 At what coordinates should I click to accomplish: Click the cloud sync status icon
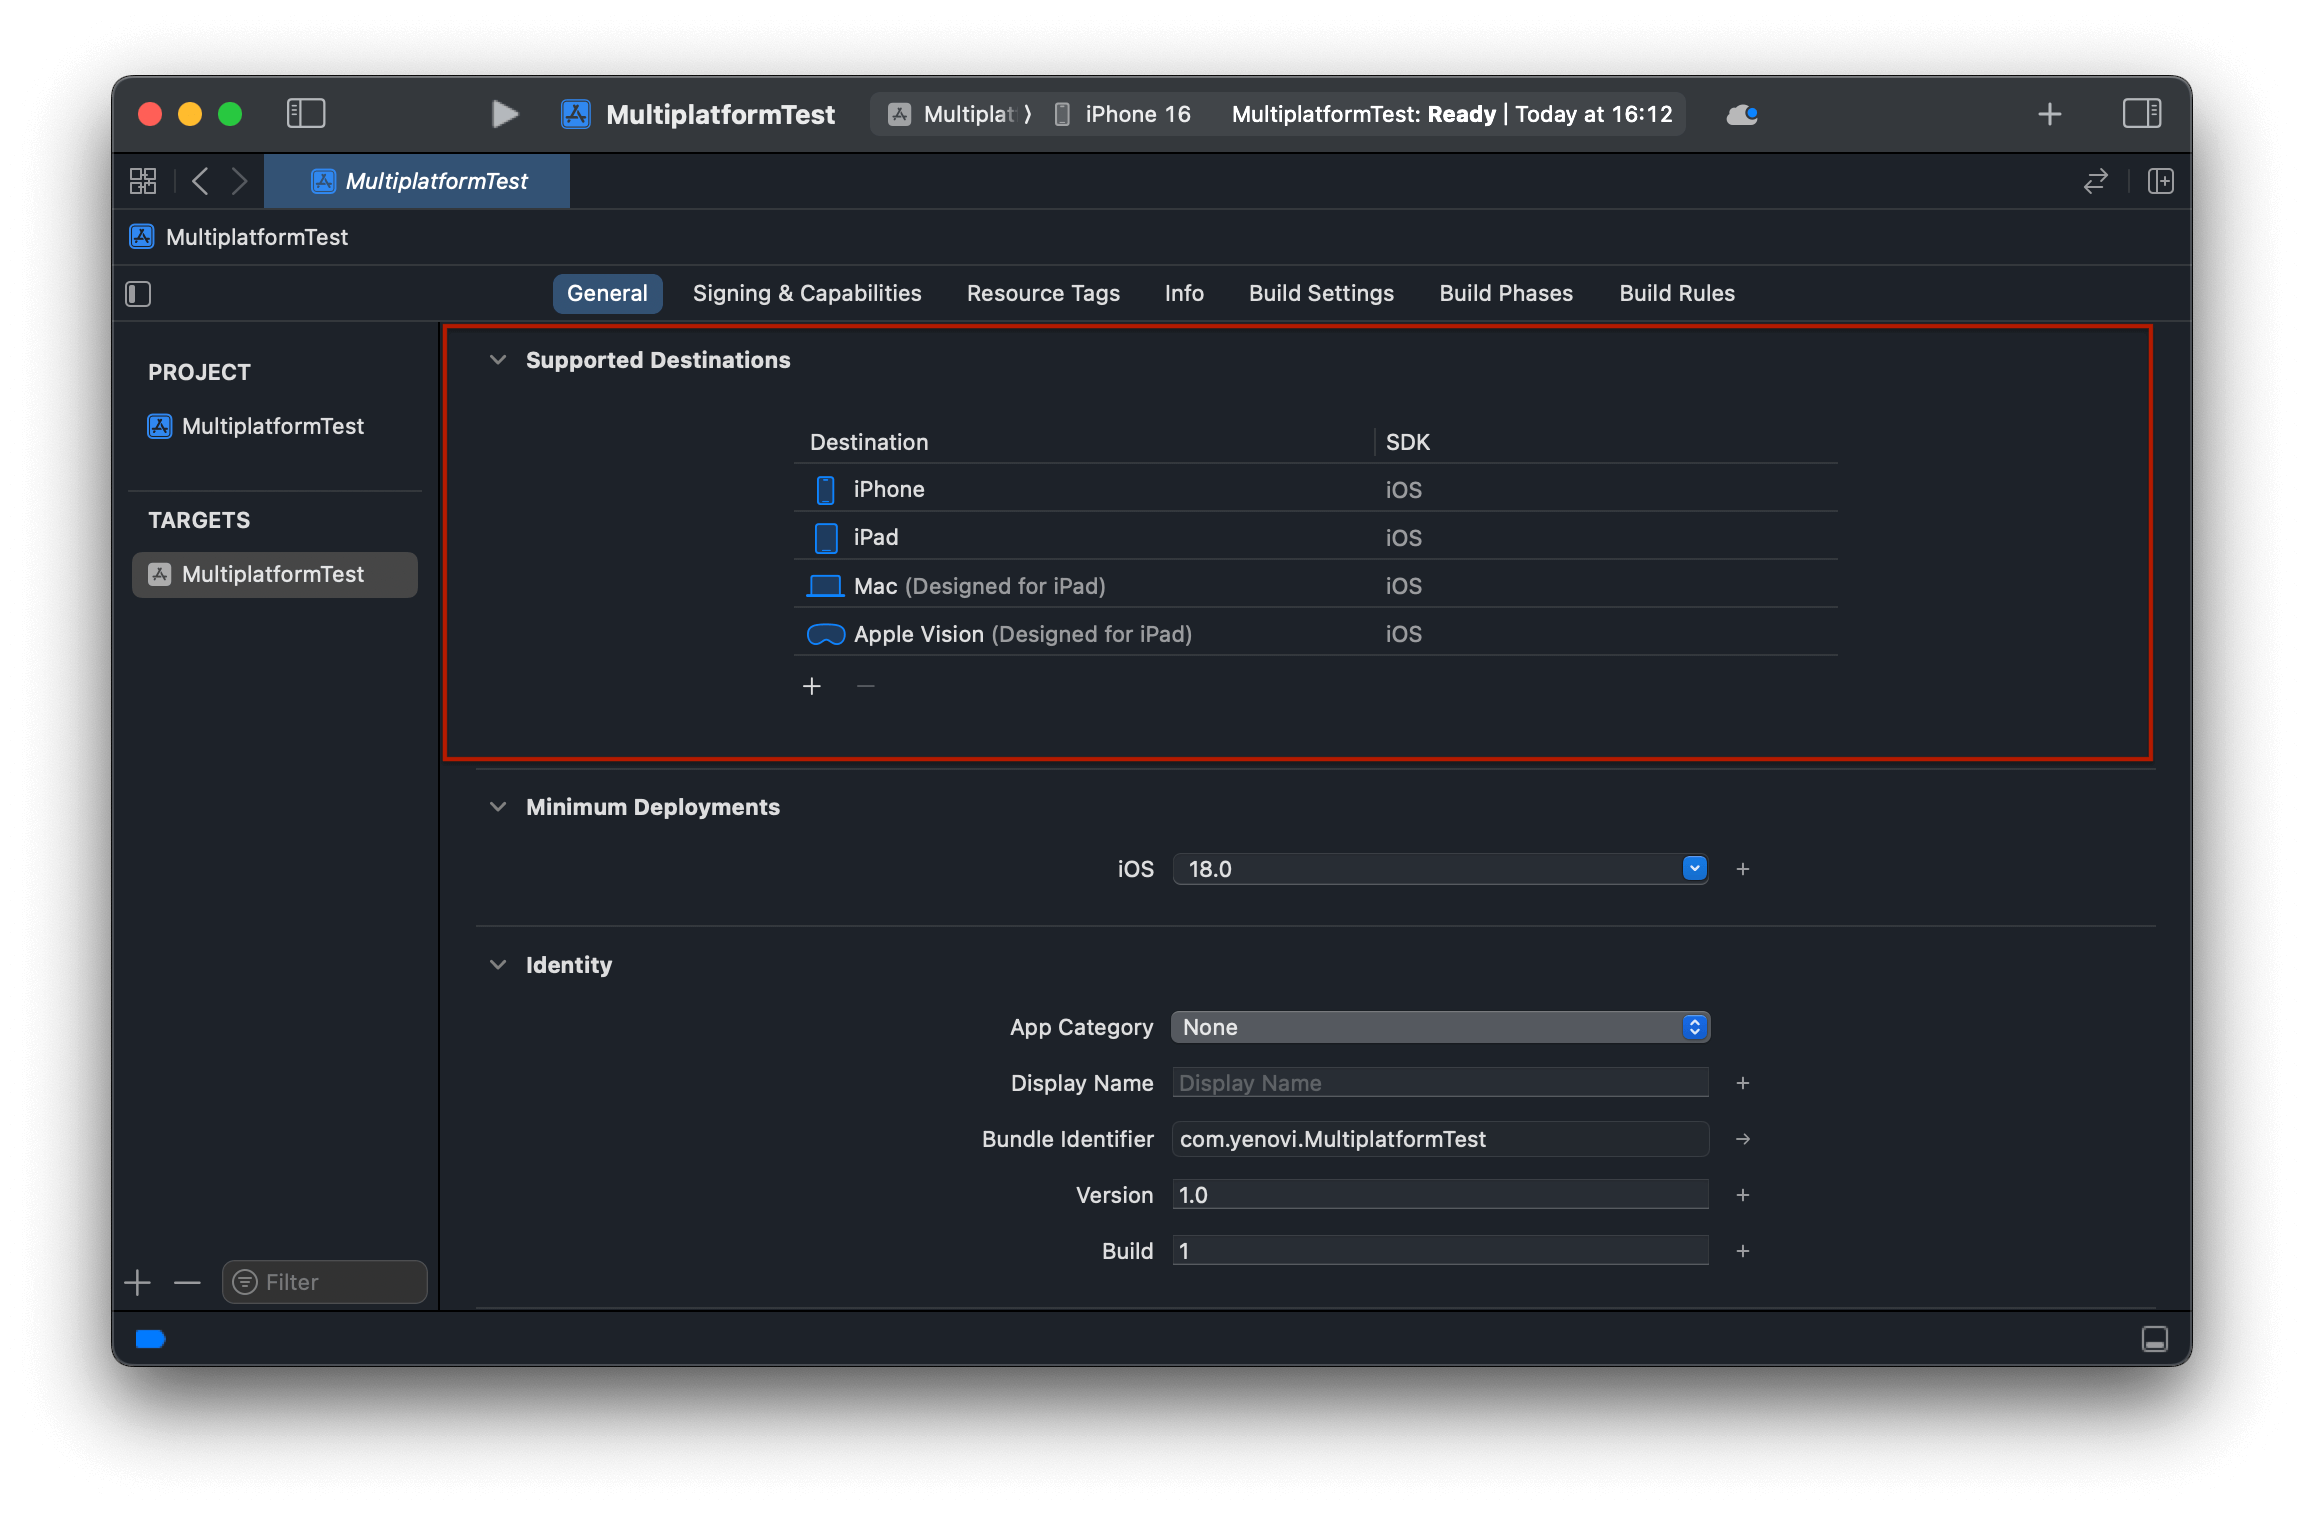1742,113
